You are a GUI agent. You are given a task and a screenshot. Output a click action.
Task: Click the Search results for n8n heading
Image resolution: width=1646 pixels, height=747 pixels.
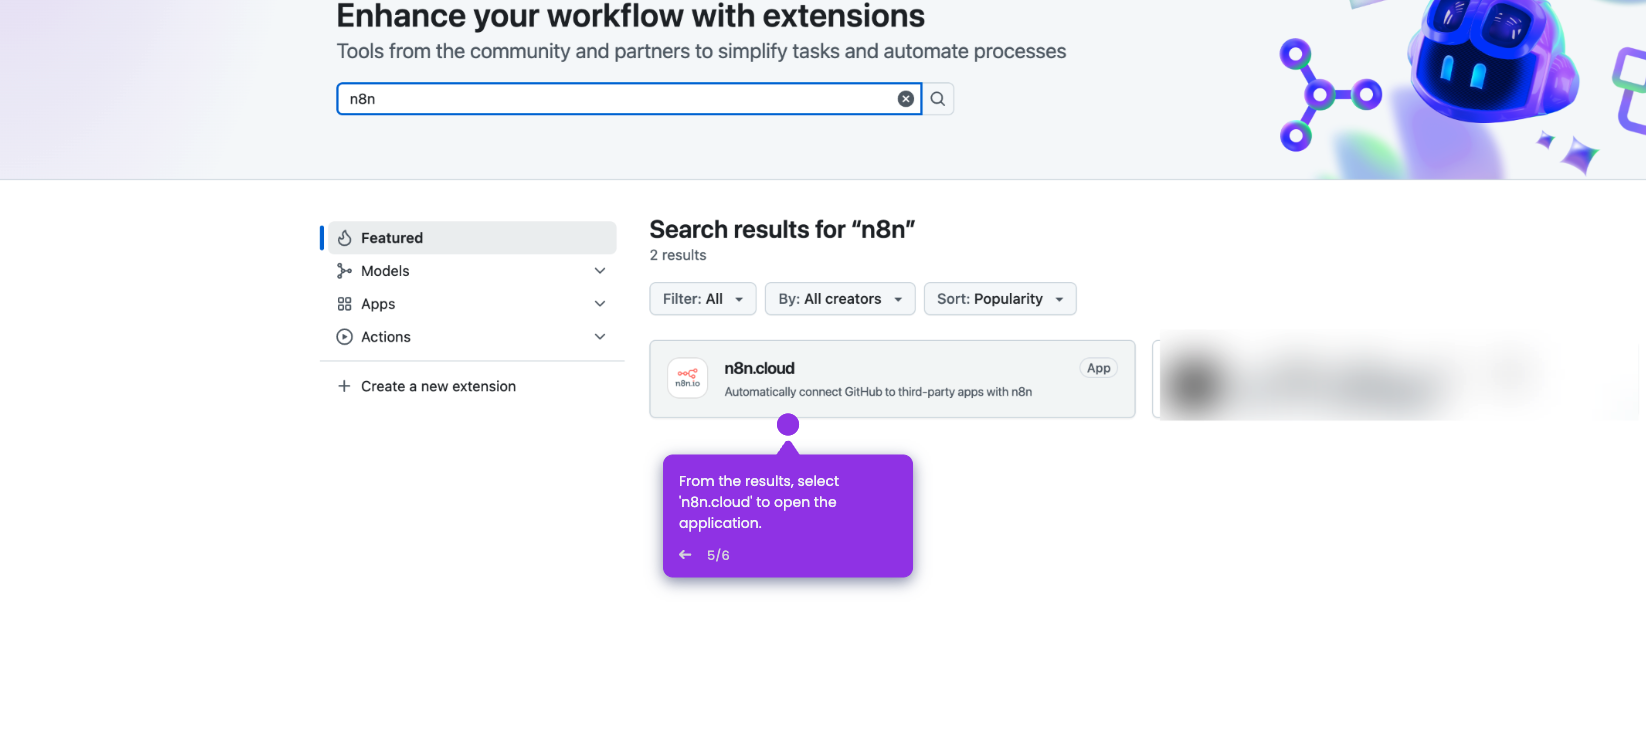(x=782, y=229)
